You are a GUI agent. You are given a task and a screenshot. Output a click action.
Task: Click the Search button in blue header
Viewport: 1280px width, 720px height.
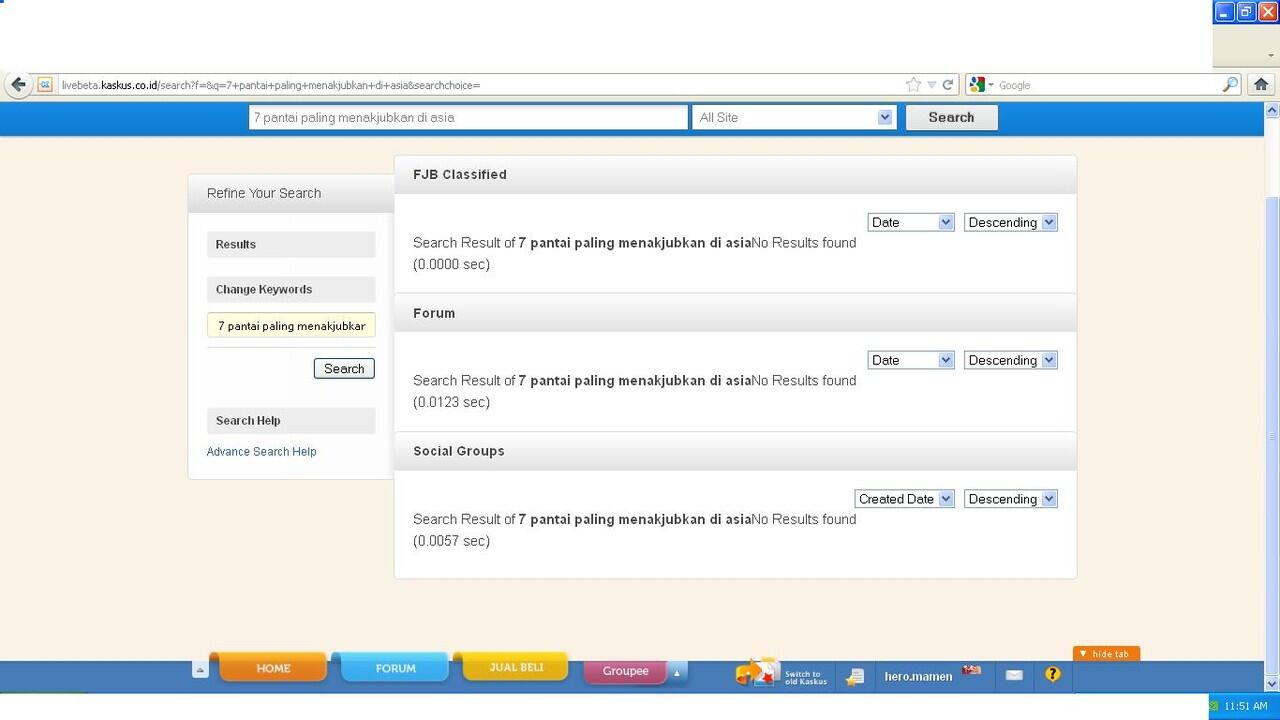(951, 117)
